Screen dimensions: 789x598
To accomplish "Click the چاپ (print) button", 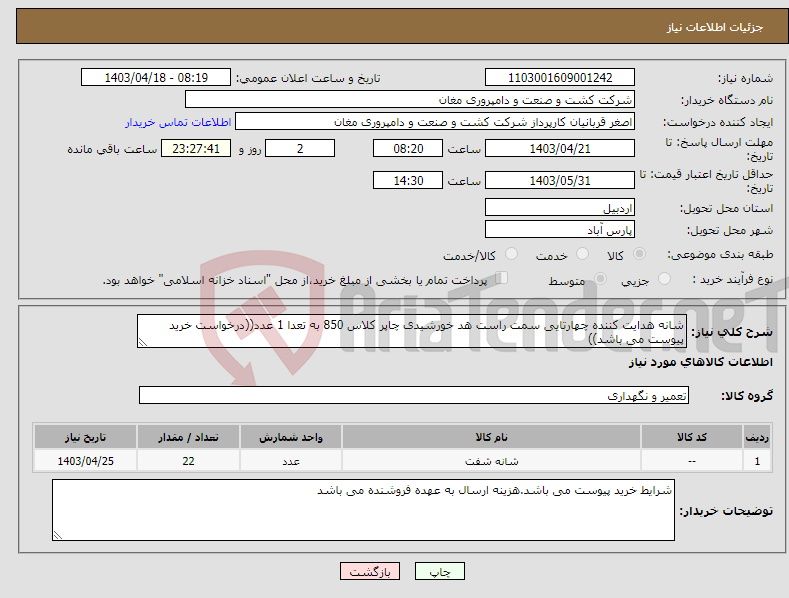I will pyautogui.click(x=439, y=572).
